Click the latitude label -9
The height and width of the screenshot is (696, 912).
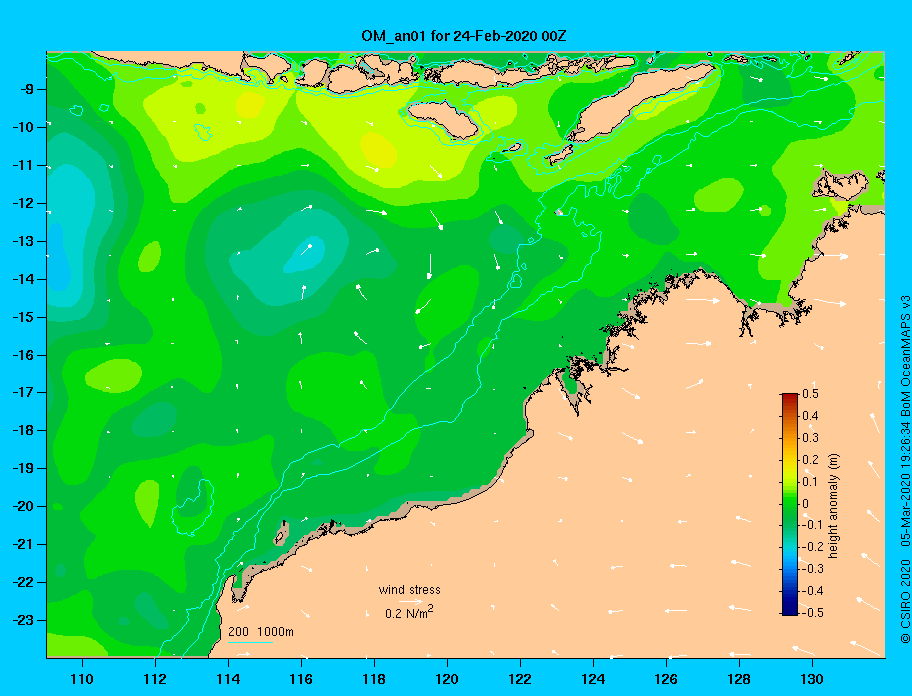click(x=27, y=90)
